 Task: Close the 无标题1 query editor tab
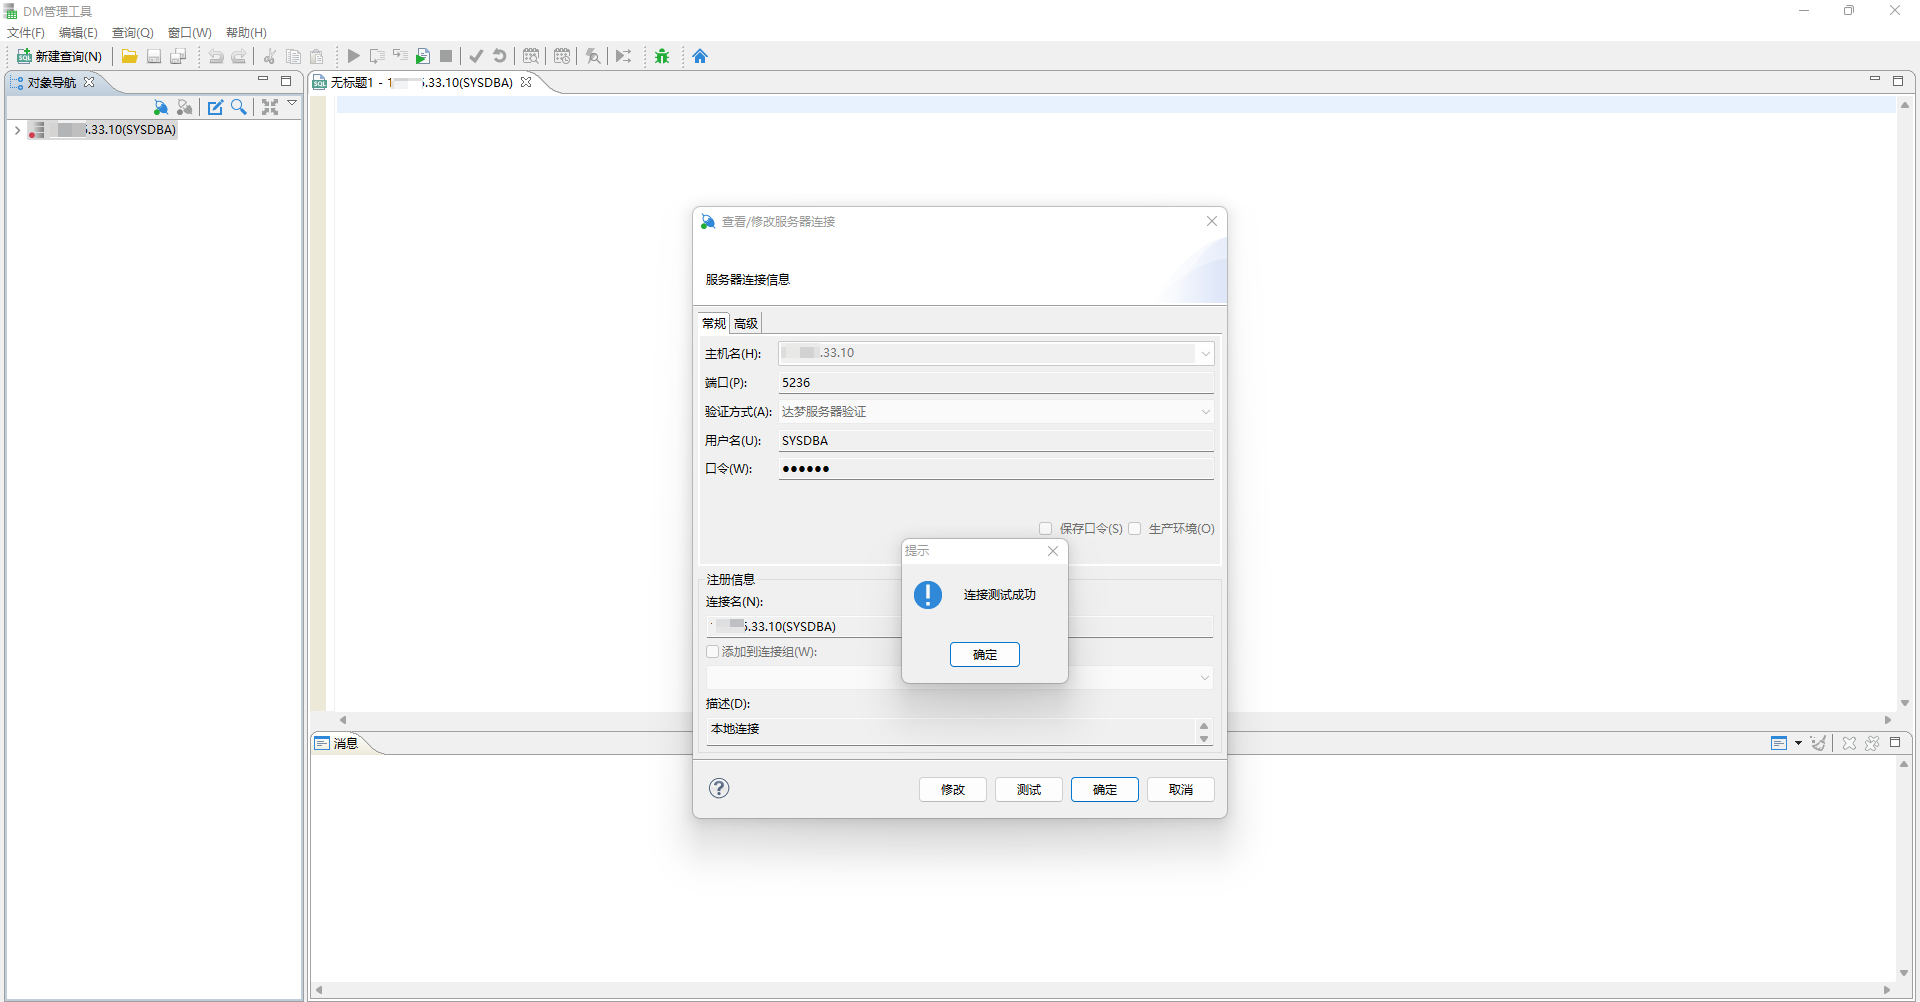526,82
